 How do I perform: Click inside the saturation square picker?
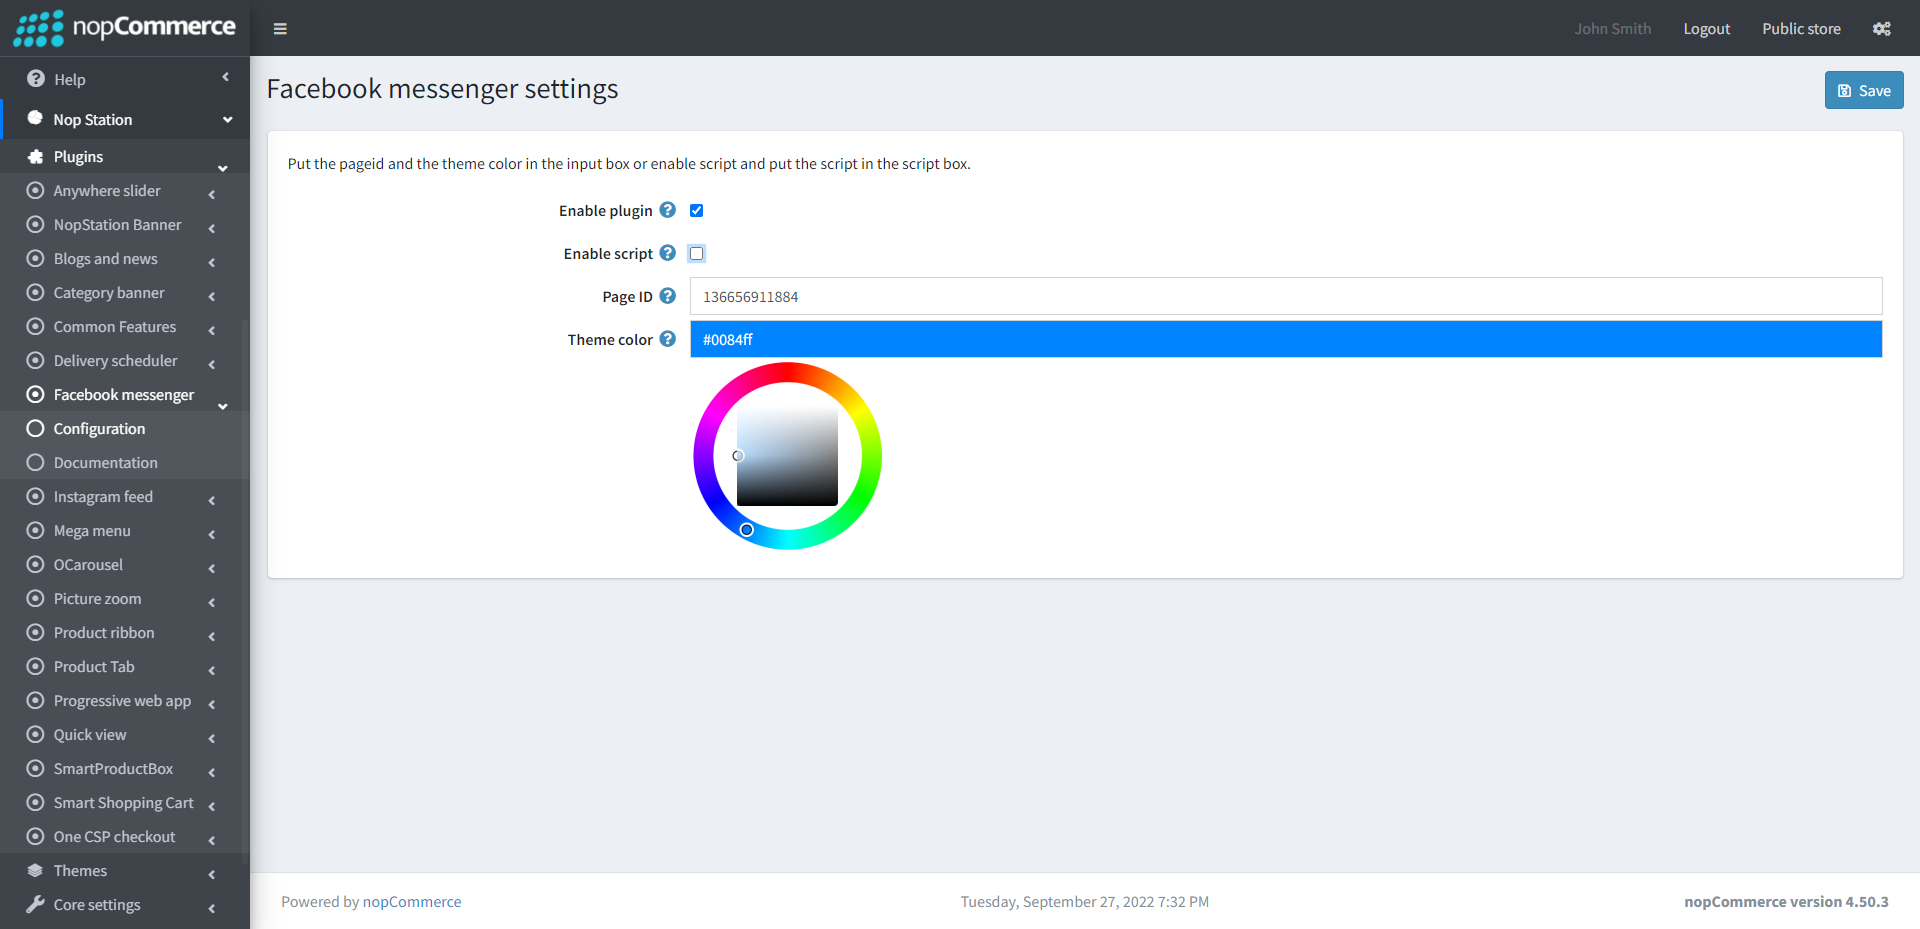(788, 456)
